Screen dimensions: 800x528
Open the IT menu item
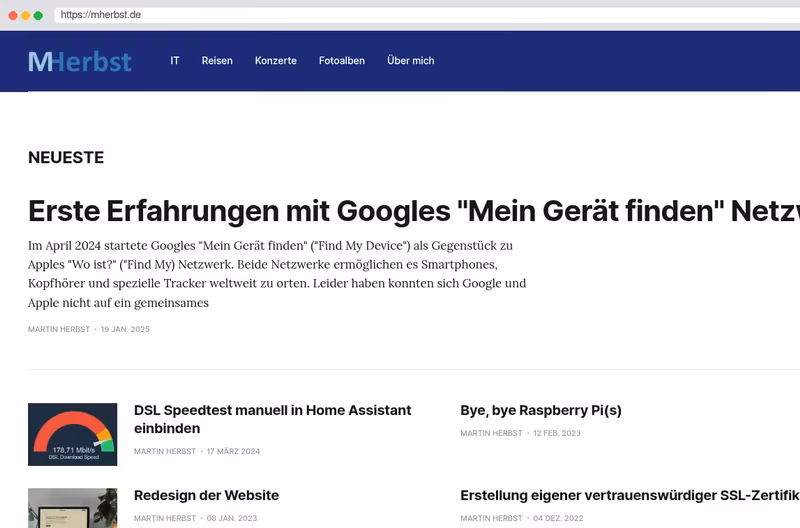[x=174, y=61]
